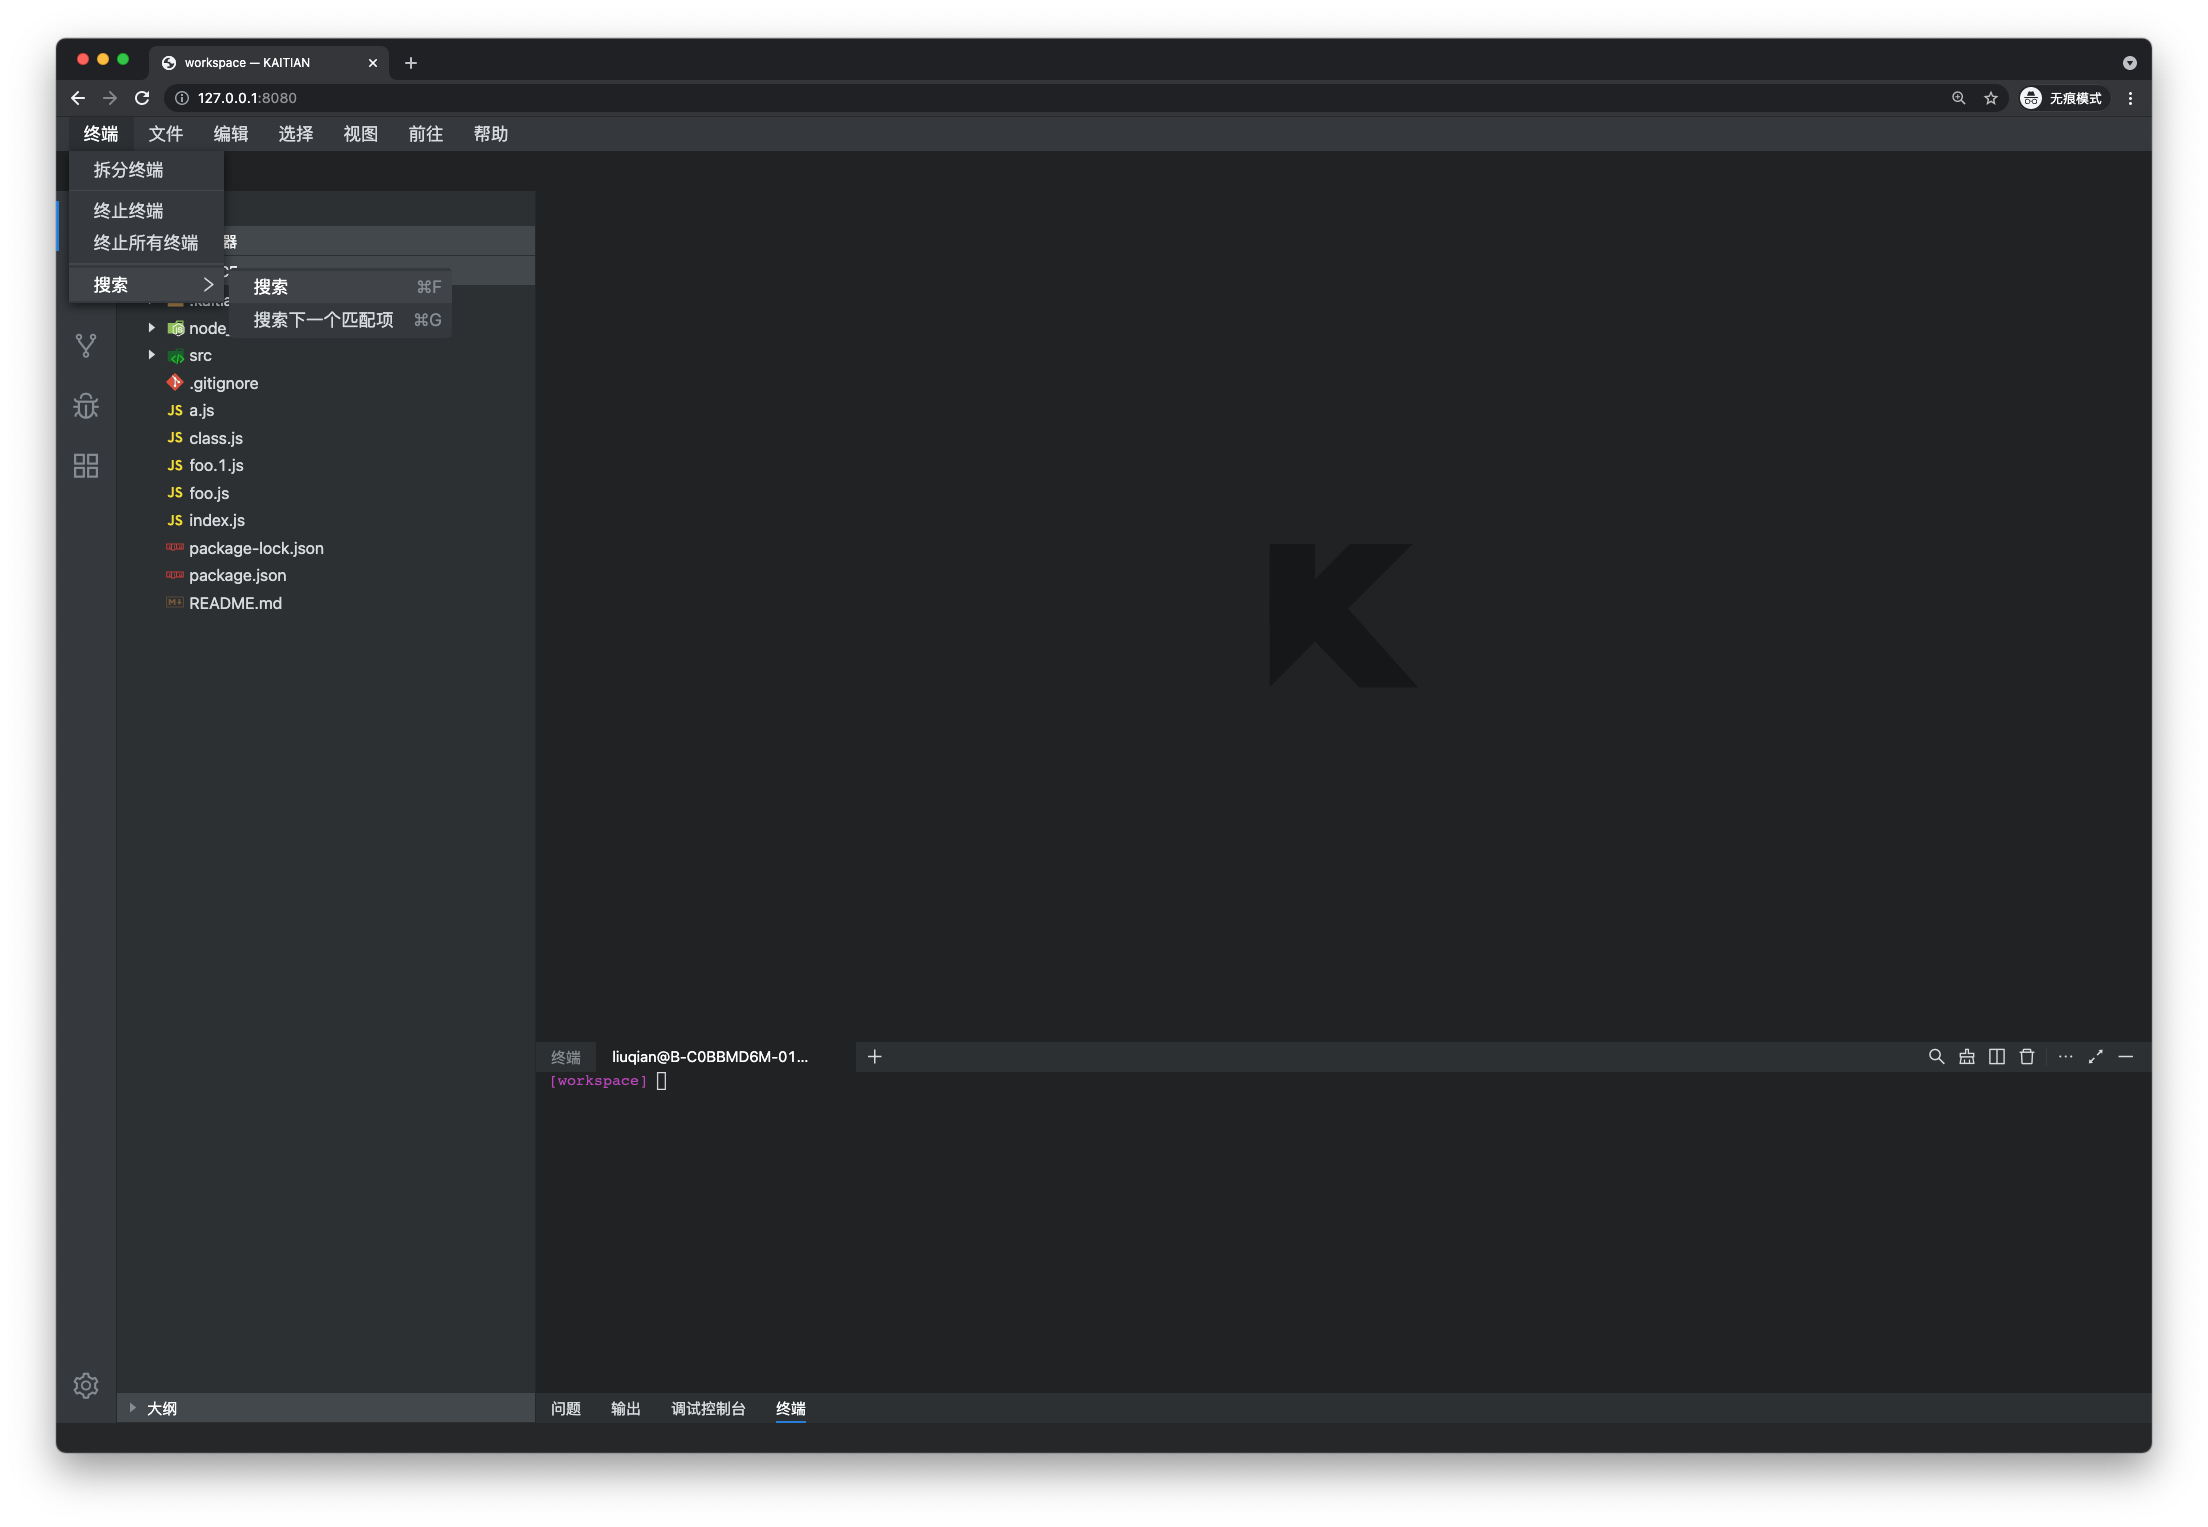
Task: Expand the node_modules folder arrow
Action: [x=151, y=328]
